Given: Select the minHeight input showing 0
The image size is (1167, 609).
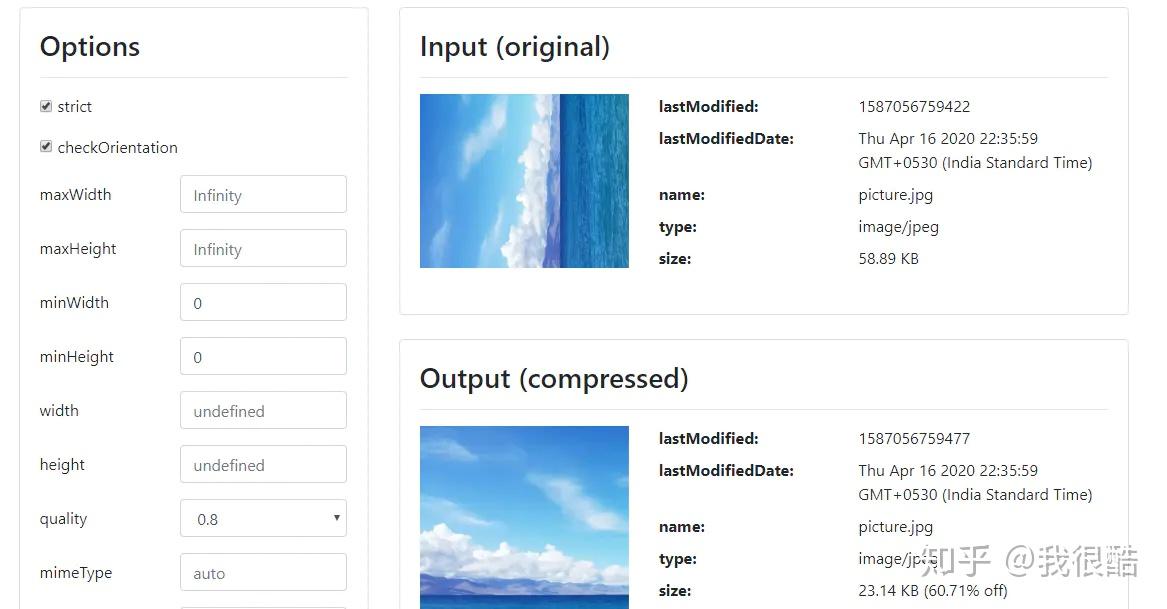Looking at the screenshot, I should point(263,356).
